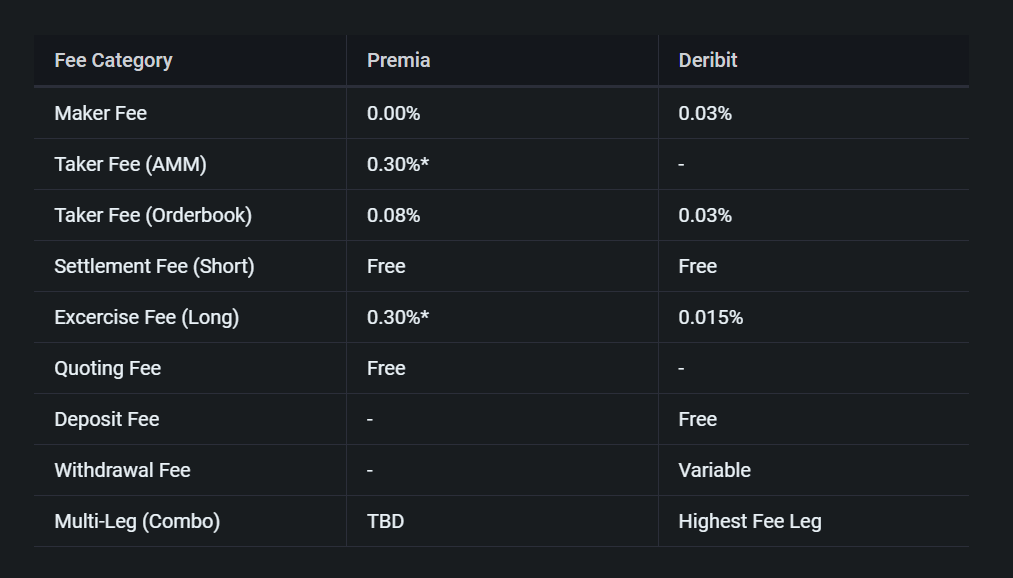
Task: Select the Settlement Fee (Short) label
Action: [154, 266]
